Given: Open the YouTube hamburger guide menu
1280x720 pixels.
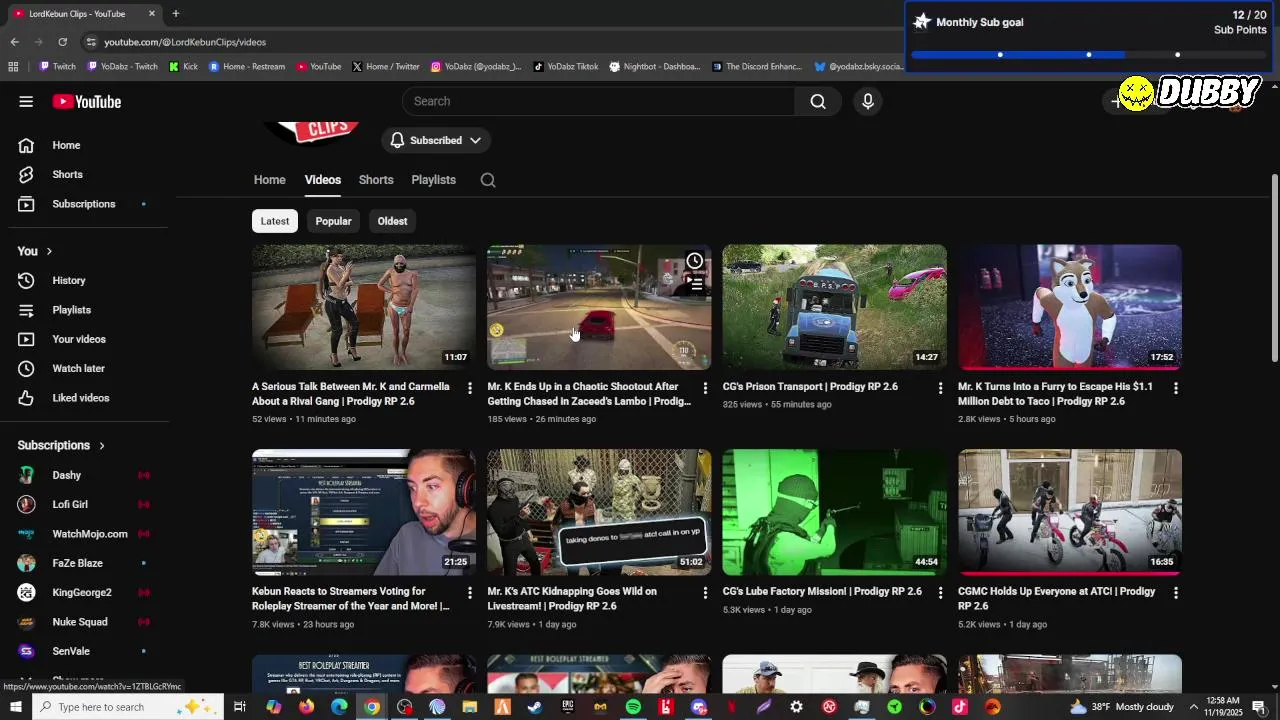Looking at the screenshot, I should click(x=26, y=101).
